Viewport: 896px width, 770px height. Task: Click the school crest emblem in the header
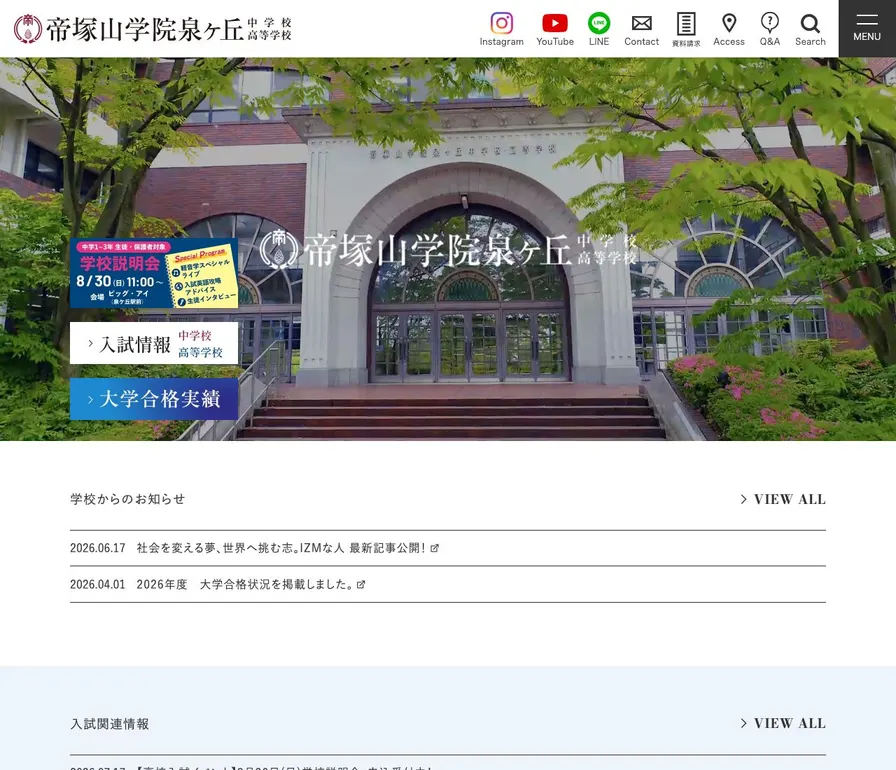[27, 29]
